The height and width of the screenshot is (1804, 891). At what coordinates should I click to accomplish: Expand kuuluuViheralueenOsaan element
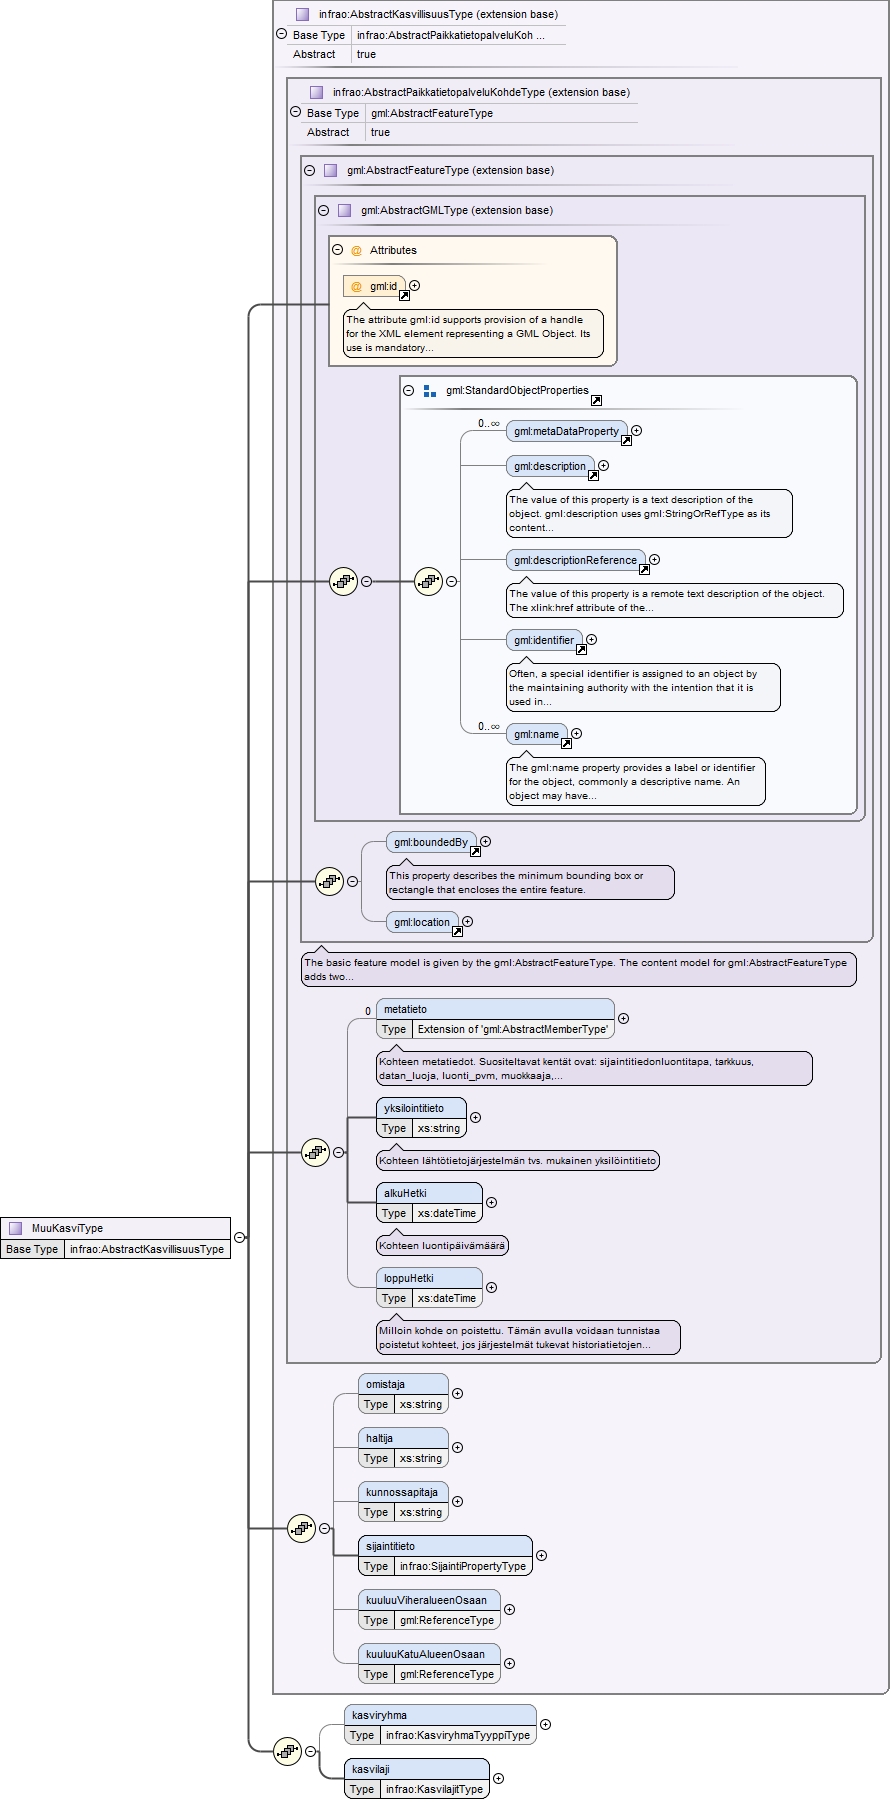[x=509, y=1609]
